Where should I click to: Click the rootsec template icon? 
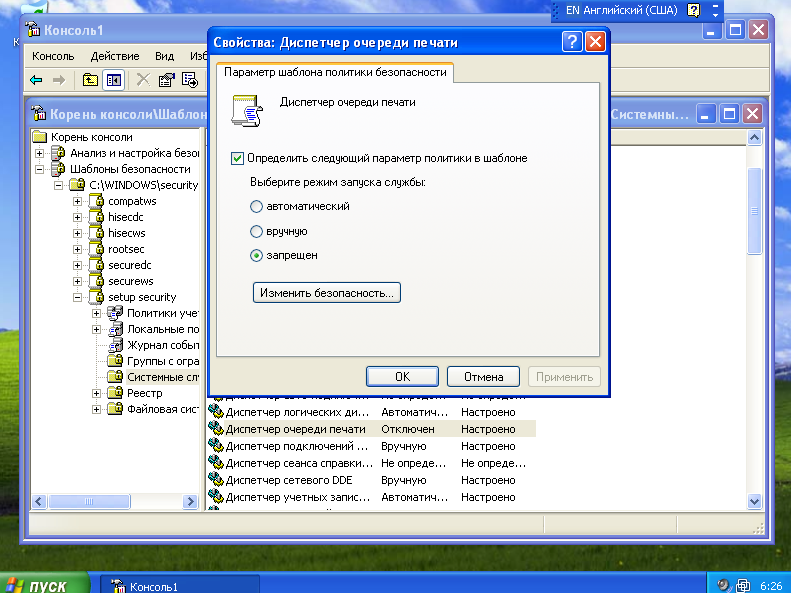(x=97, y=249)
